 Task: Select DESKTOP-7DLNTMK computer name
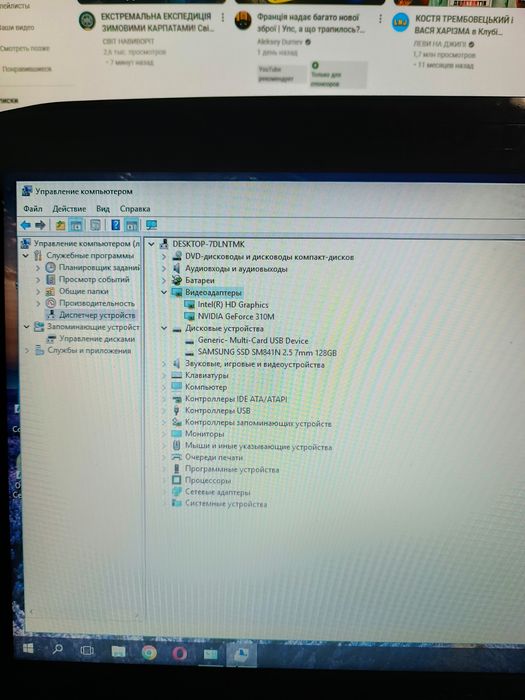(x=208, y=244)
